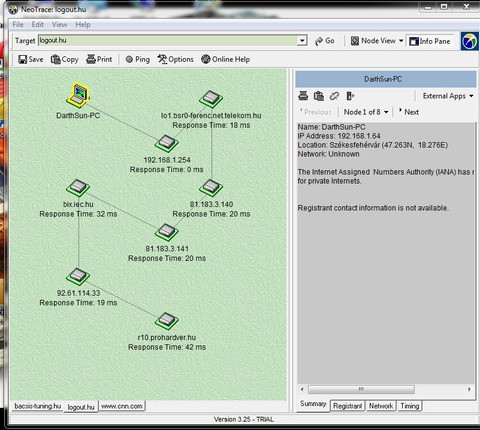
Task: Click the info pane horizontal scrollbar thumb
Action: [361, 389]
